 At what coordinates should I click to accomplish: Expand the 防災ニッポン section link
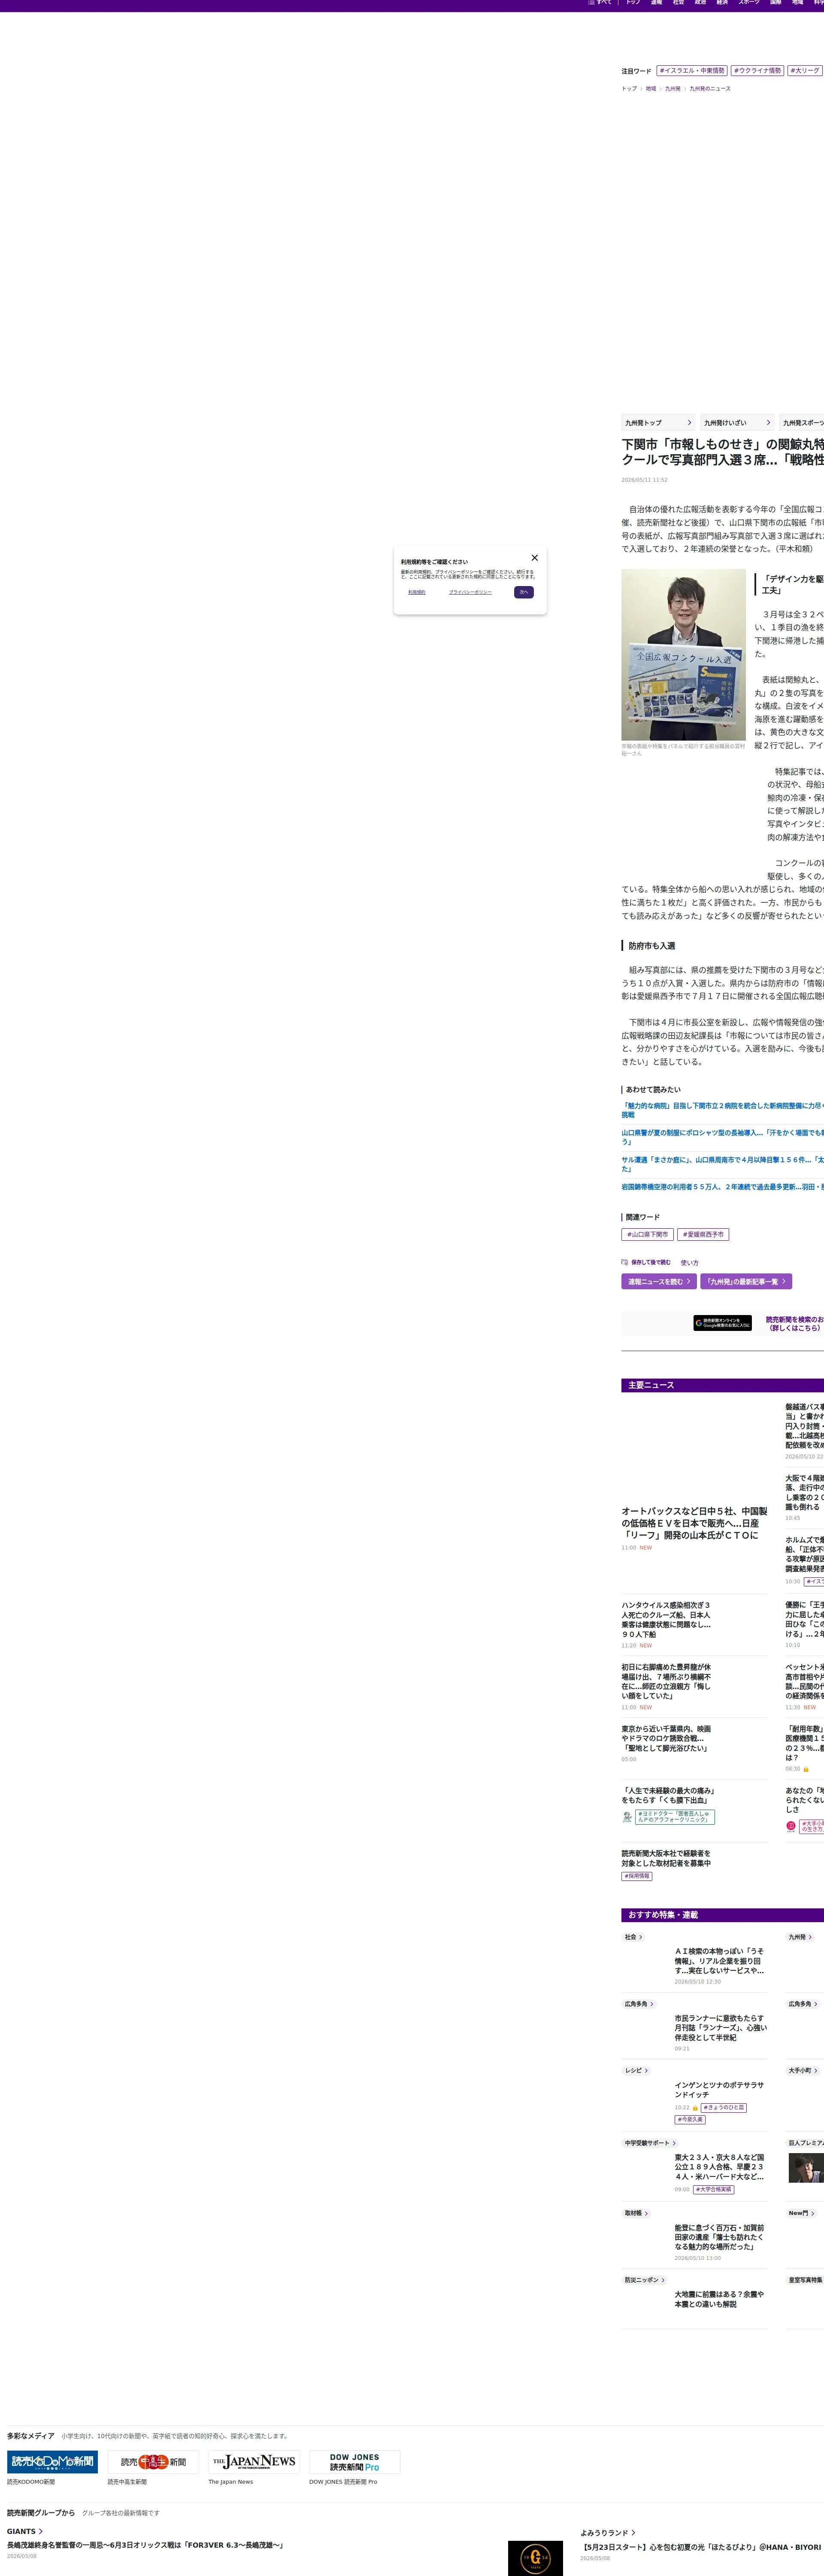[x=645, y=2280]
